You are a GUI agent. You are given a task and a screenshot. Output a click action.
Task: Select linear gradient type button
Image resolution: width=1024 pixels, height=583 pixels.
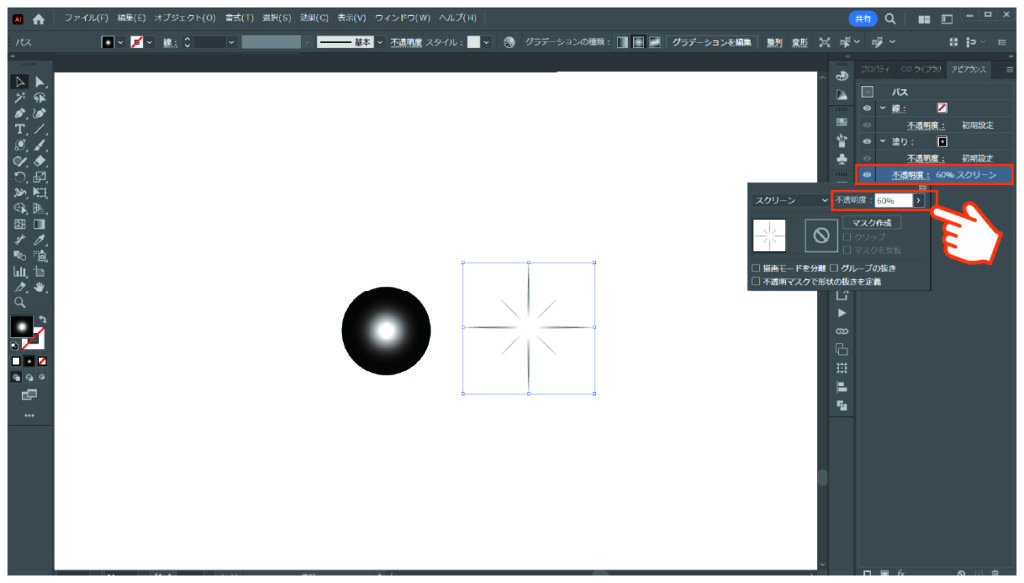622,42
